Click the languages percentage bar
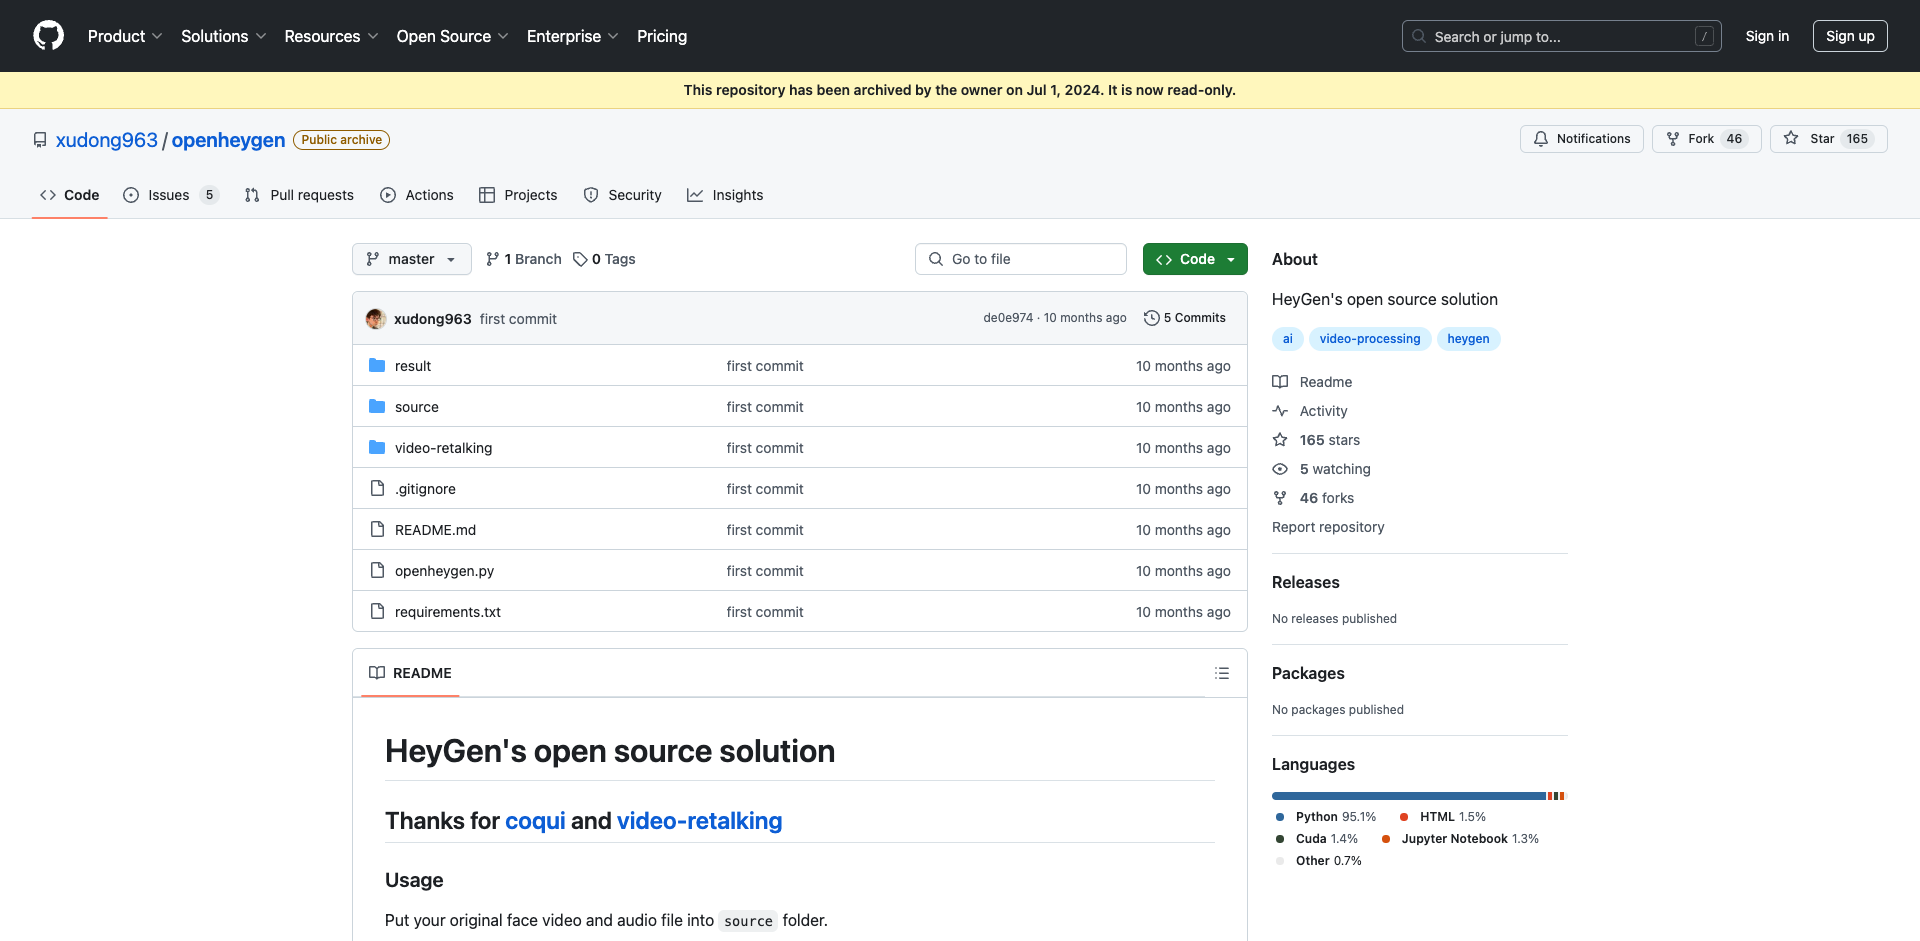Viewport: 1920px width, 941px height. tap(1418, 796)
